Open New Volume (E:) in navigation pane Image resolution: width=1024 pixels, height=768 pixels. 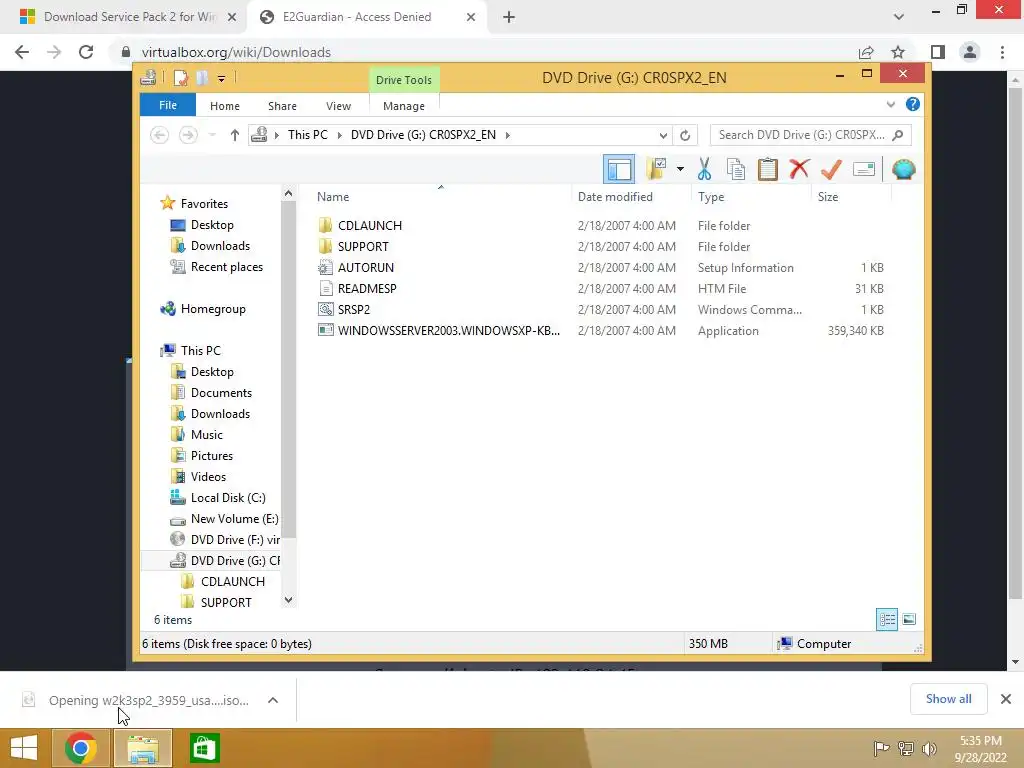tap(234, 519)
